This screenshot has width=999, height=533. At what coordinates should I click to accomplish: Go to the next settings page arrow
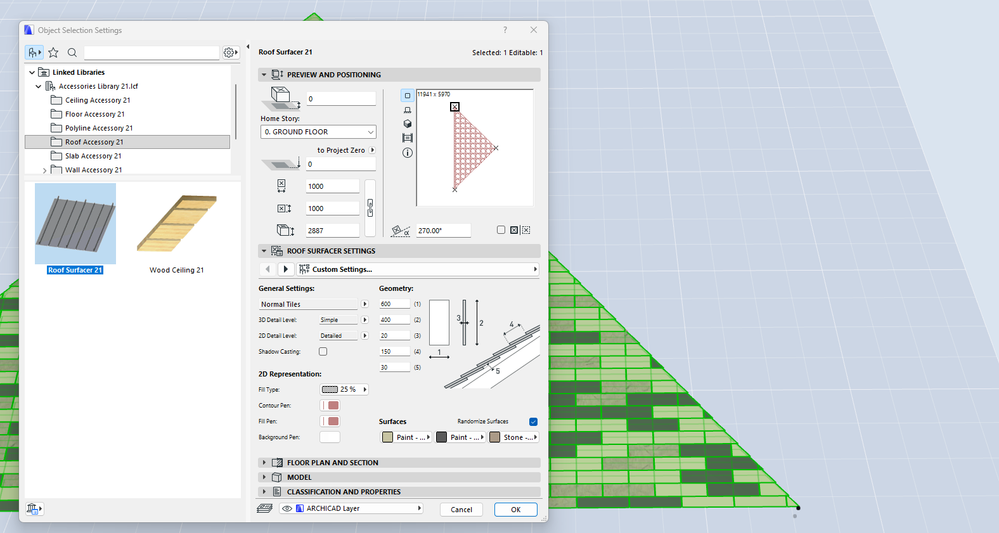point(285,269)
